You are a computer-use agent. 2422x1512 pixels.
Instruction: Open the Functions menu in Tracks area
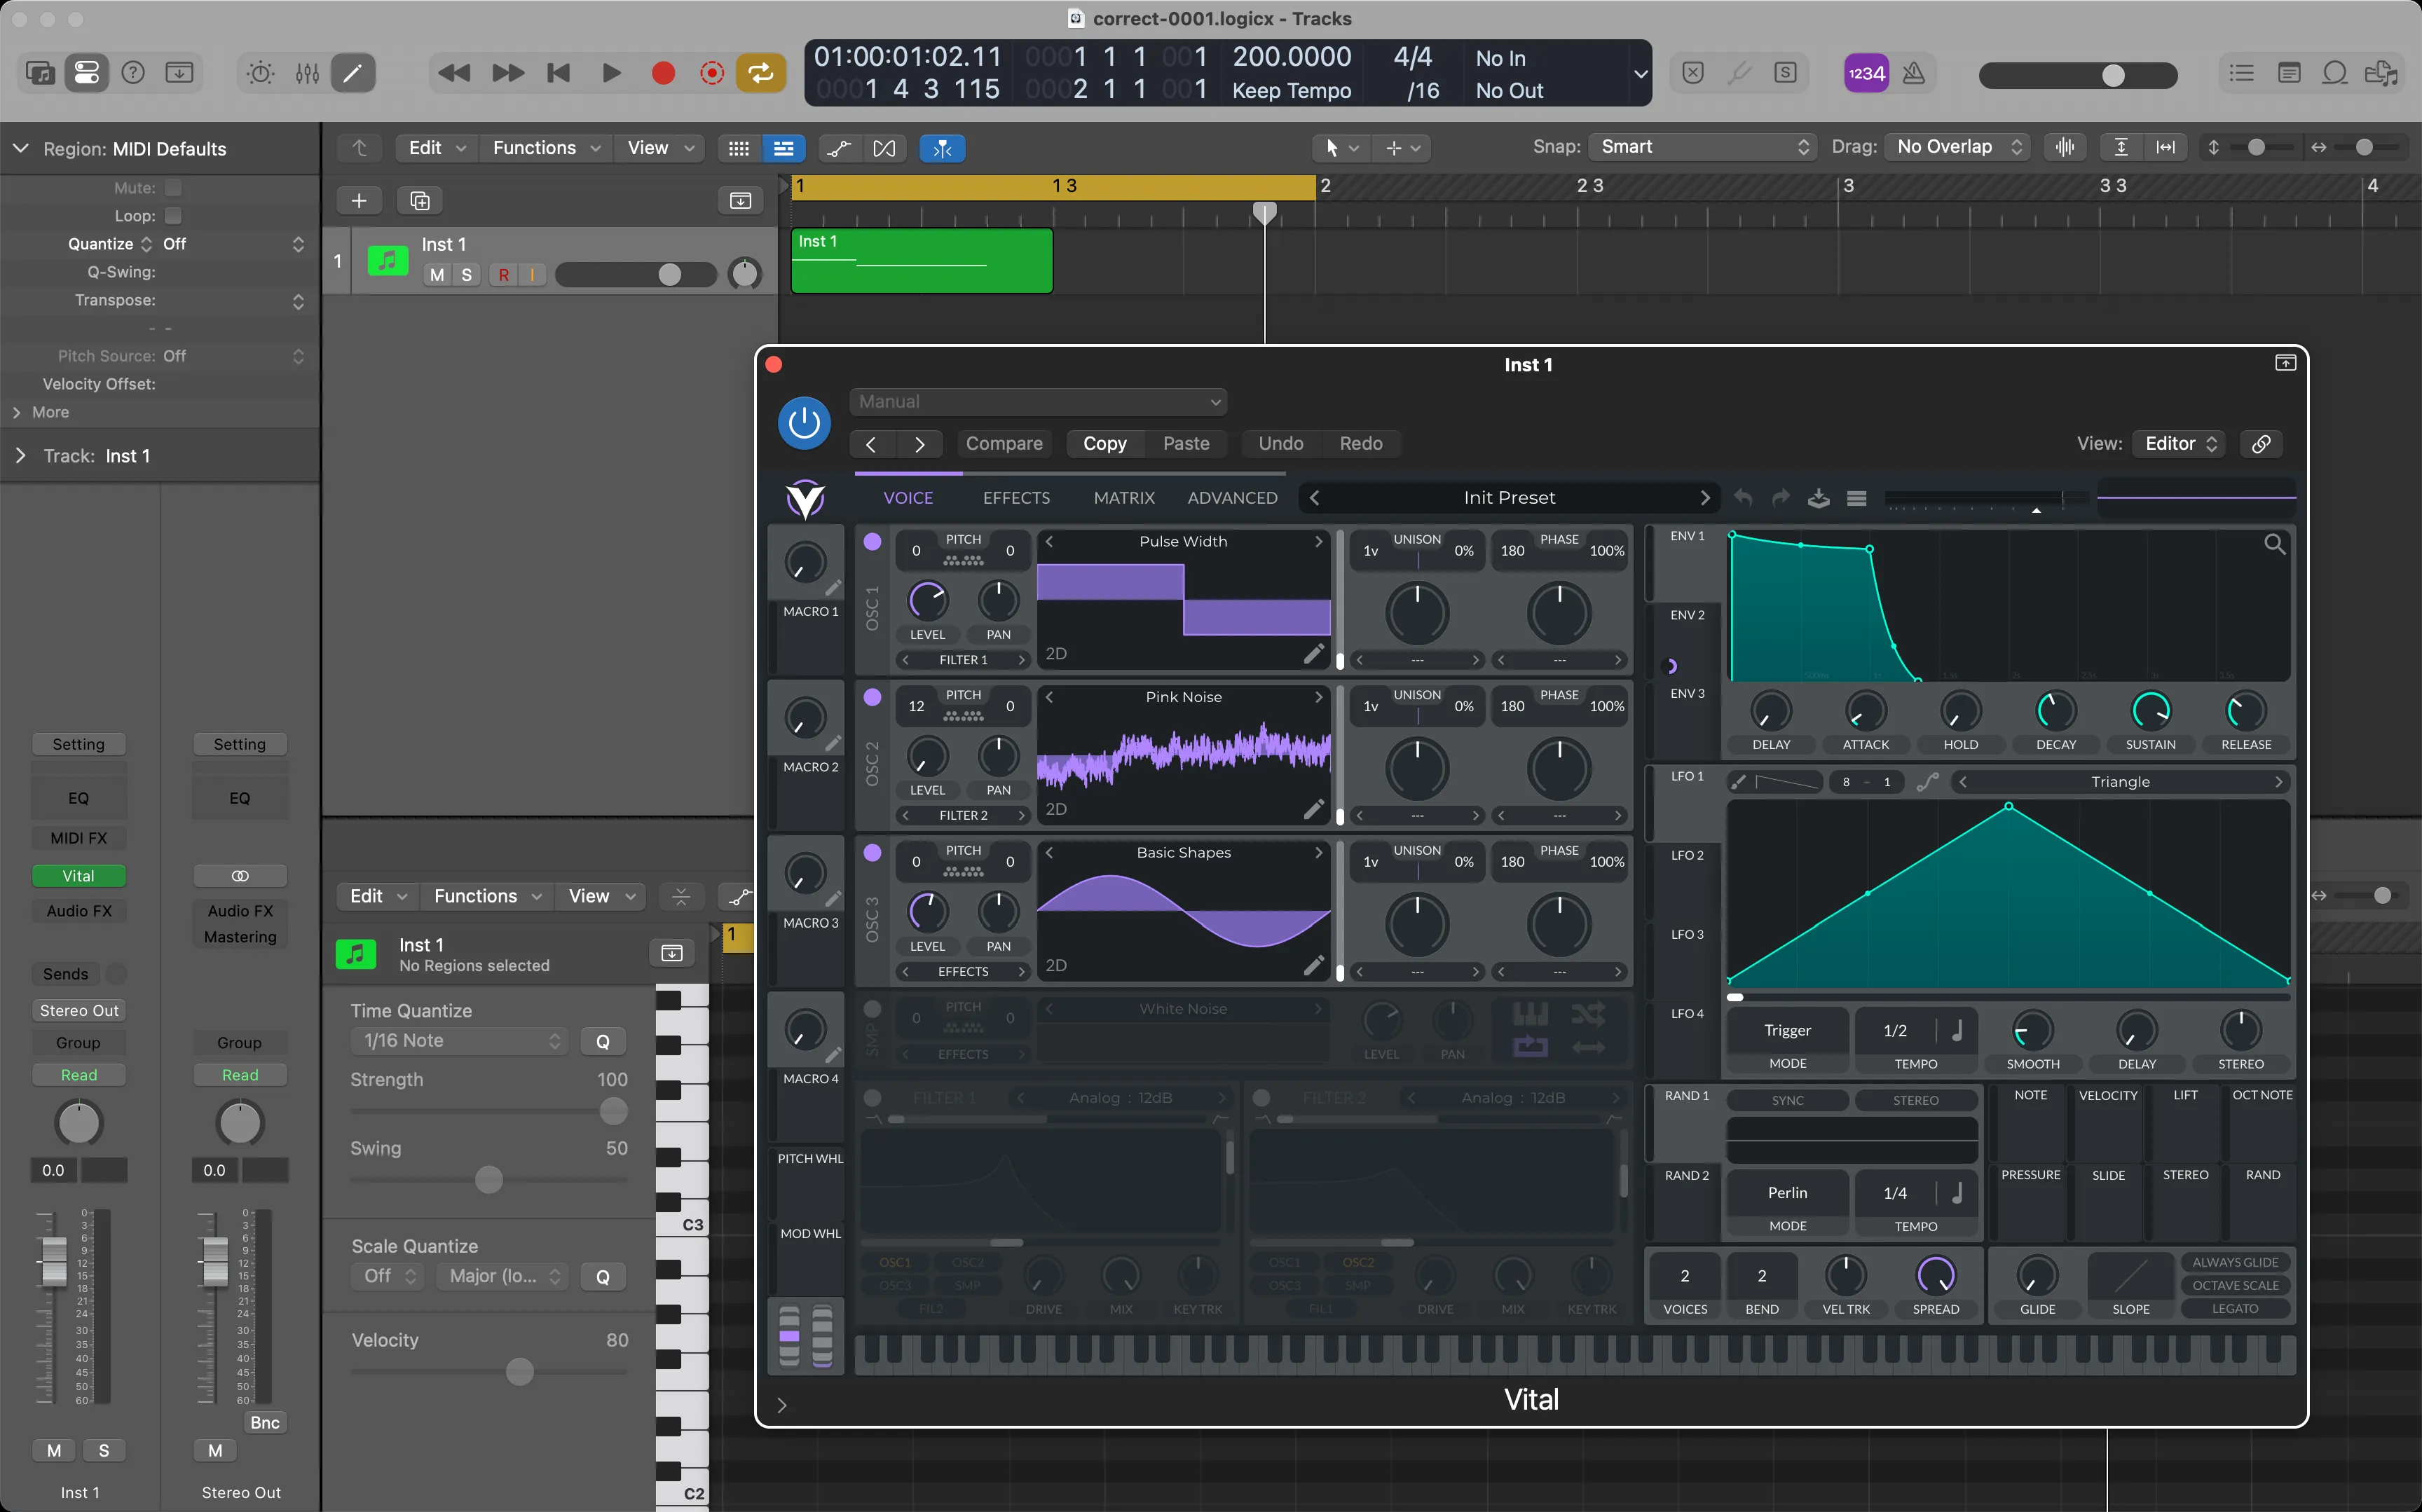(x=545, y=148)
